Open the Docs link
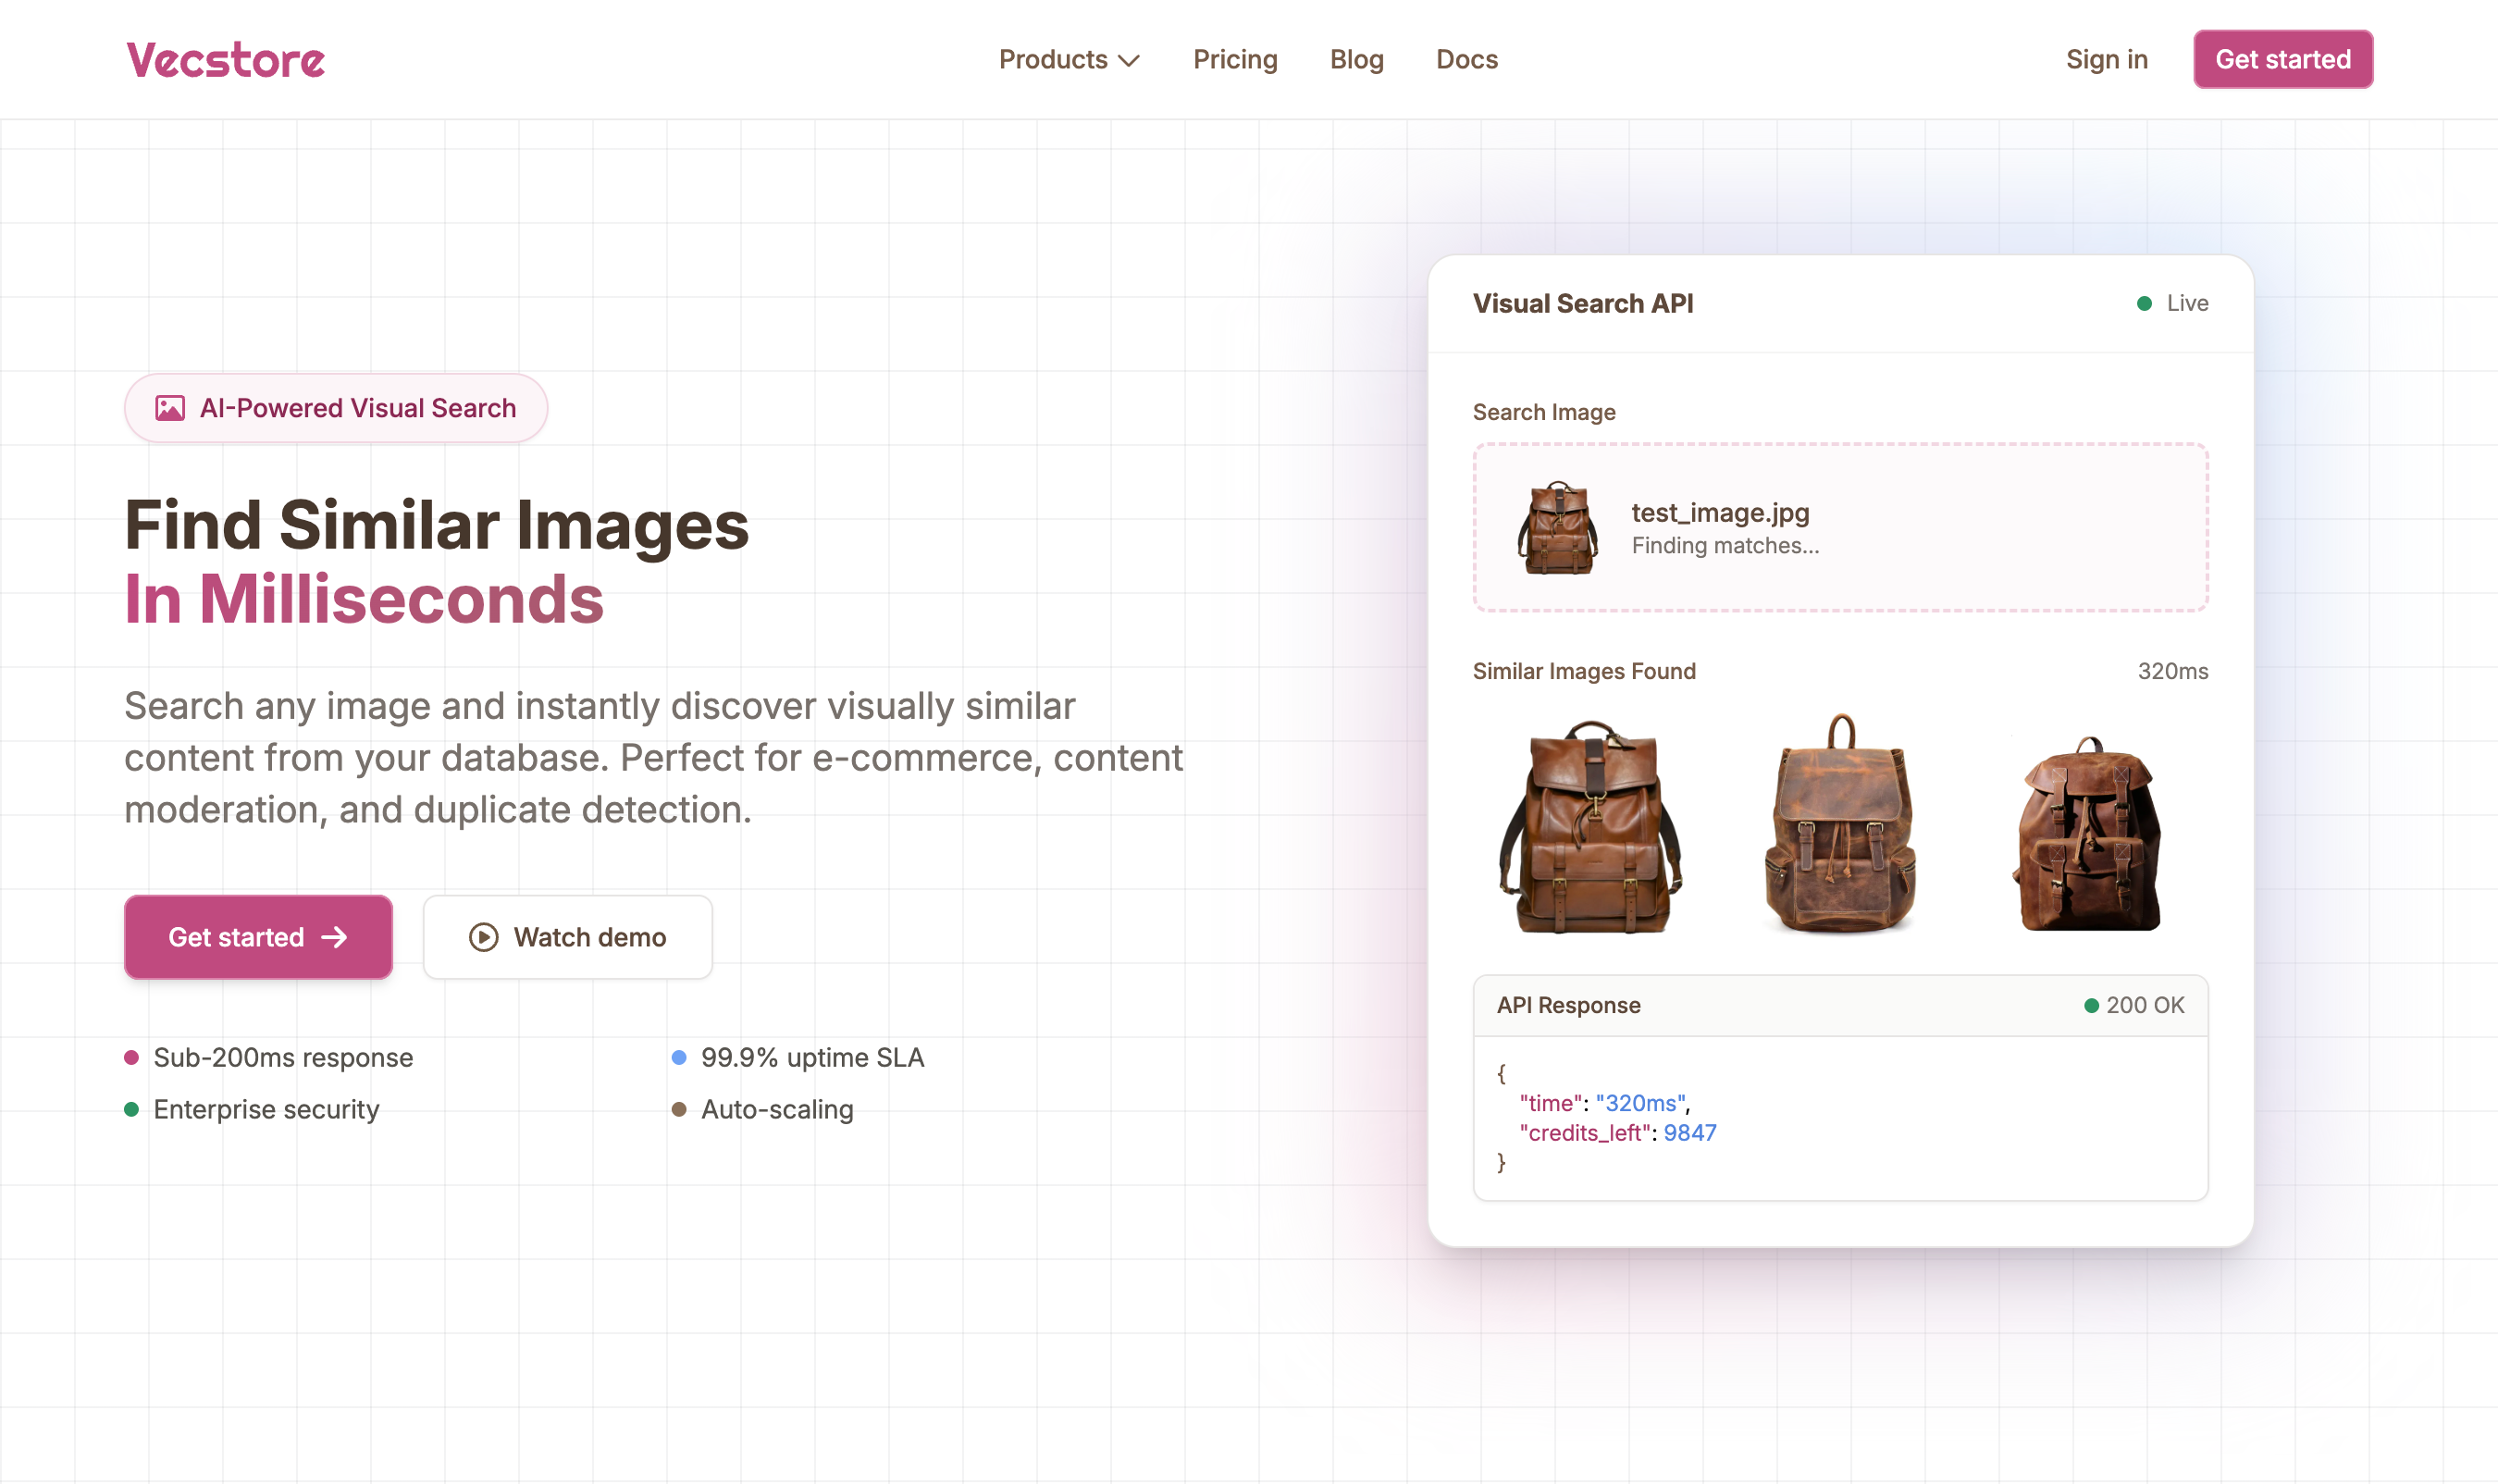The image size is (2498, 1484). (x=1466, y=59)
